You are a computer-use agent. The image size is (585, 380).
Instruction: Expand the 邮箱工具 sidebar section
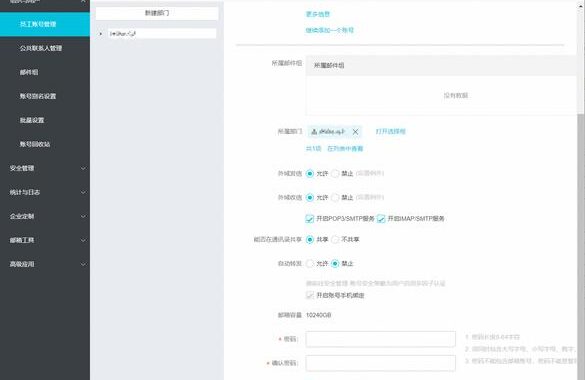45,240
